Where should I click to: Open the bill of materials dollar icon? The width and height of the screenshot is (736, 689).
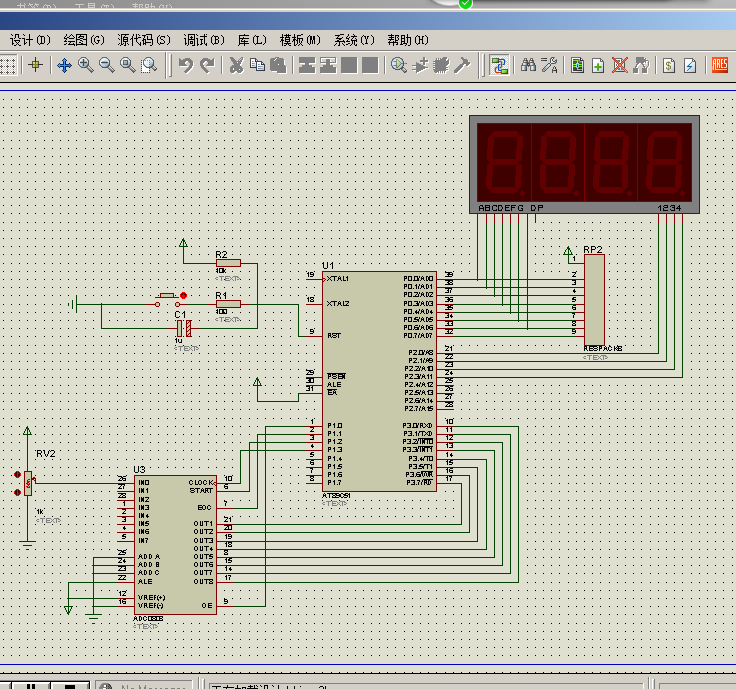[669, 65]
